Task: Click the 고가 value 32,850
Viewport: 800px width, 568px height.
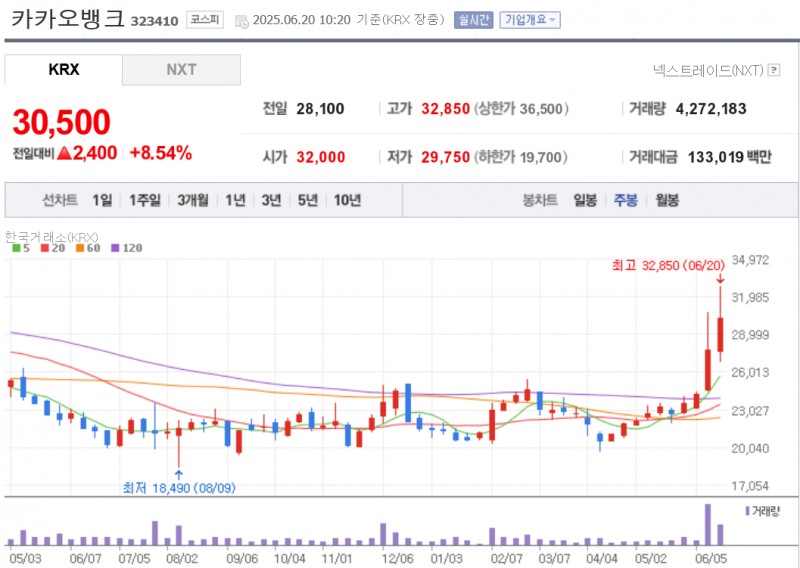Action: (x=445, y=109)
